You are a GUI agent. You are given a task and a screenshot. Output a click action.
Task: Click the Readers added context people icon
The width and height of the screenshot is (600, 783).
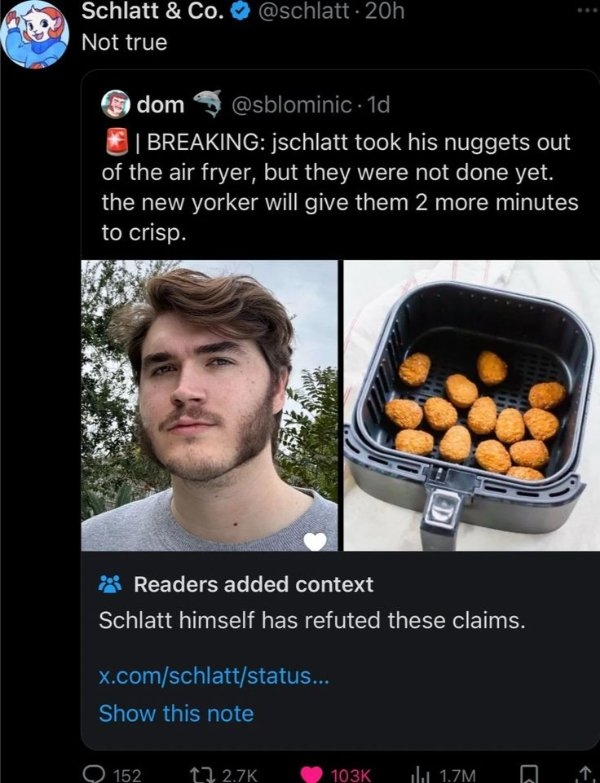click(x=110, y=584)
